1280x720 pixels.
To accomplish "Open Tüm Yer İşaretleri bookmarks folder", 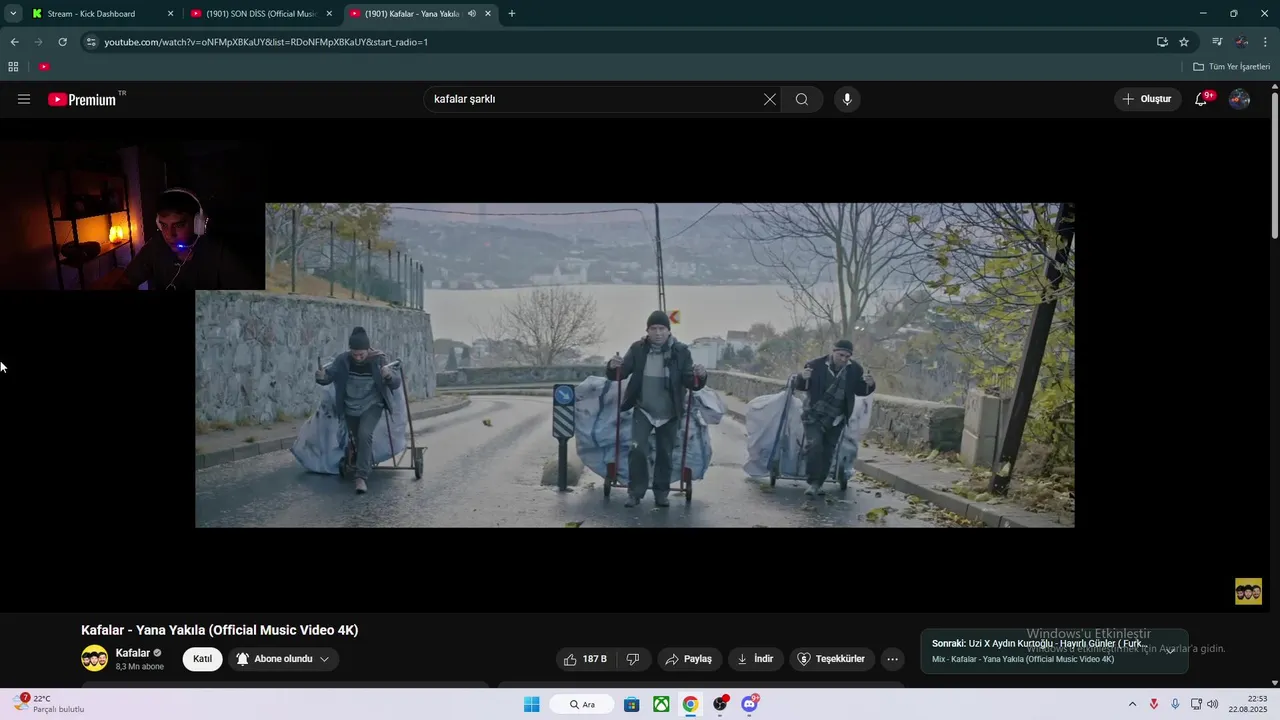I will point(1231,67).
